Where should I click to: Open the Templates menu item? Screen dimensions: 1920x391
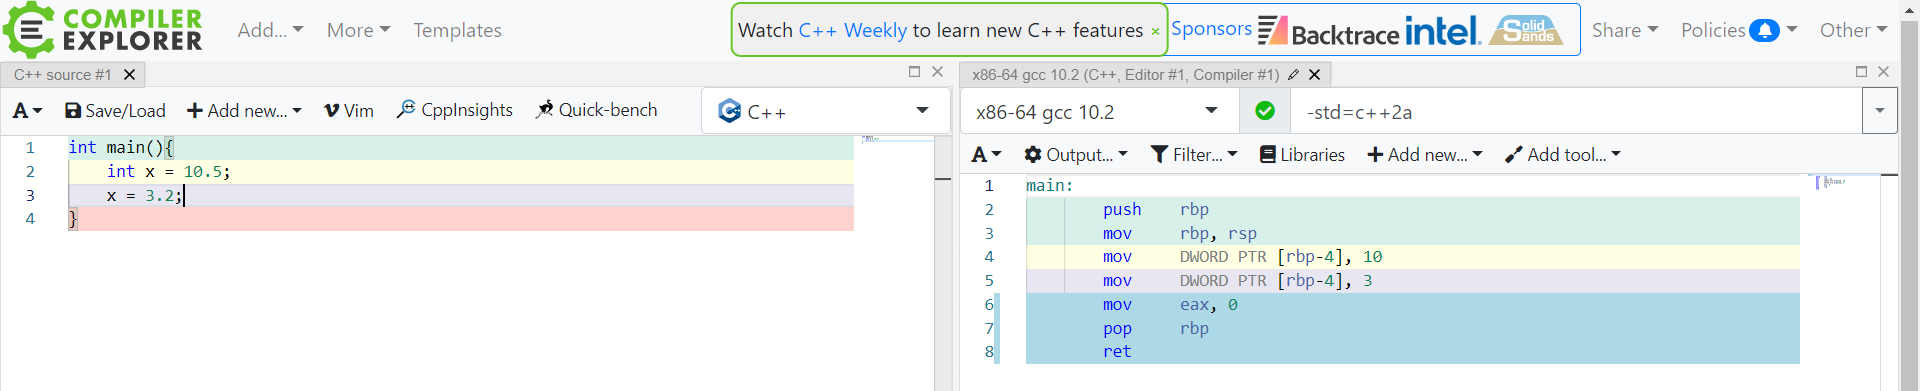coord(457,30)
